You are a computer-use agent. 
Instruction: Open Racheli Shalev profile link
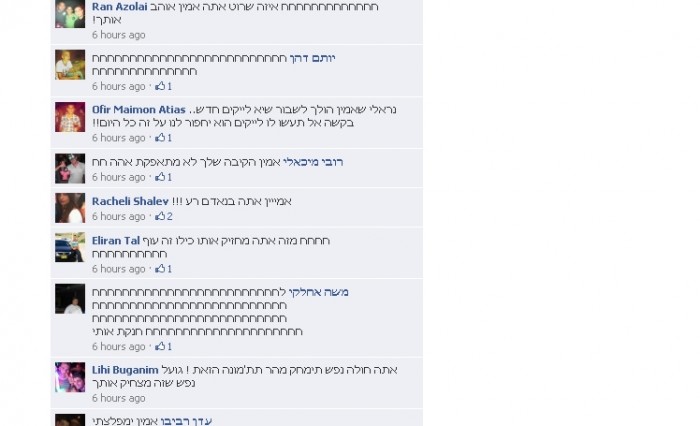[x=130, y=201]
